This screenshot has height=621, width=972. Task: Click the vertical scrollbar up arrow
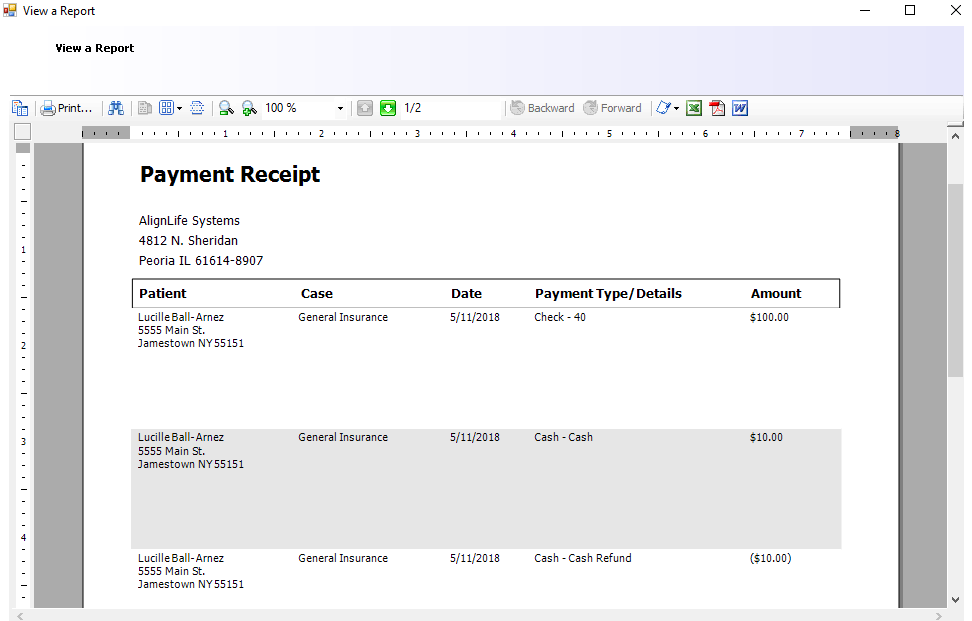955,136
